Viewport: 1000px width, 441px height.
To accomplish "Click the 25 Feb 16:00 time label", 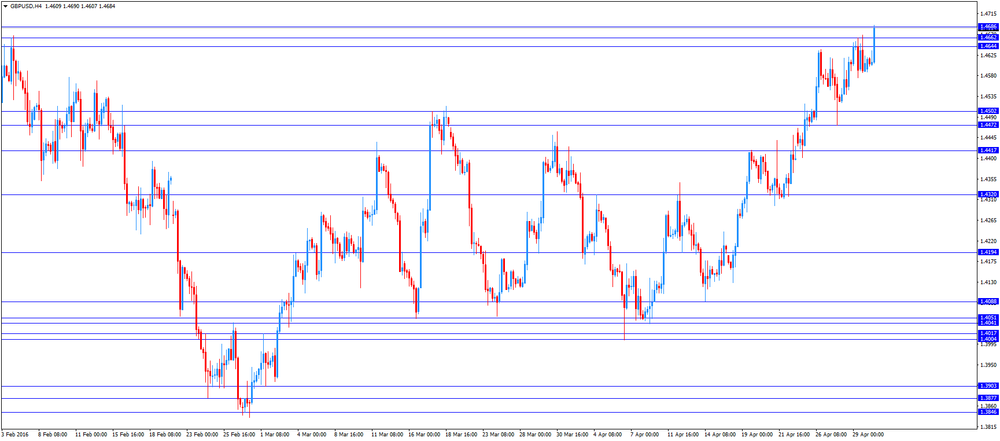I will point(238,435).
